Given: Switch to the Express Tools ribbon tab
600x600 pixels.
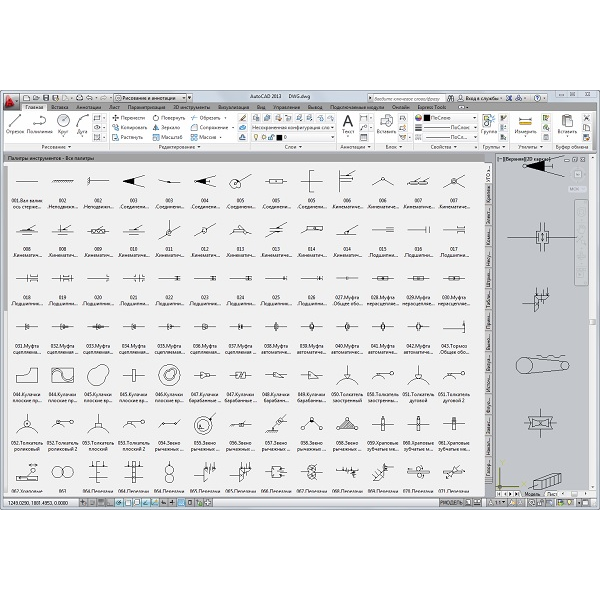Looking at the screenshot, I should click(x=431, y=107).
